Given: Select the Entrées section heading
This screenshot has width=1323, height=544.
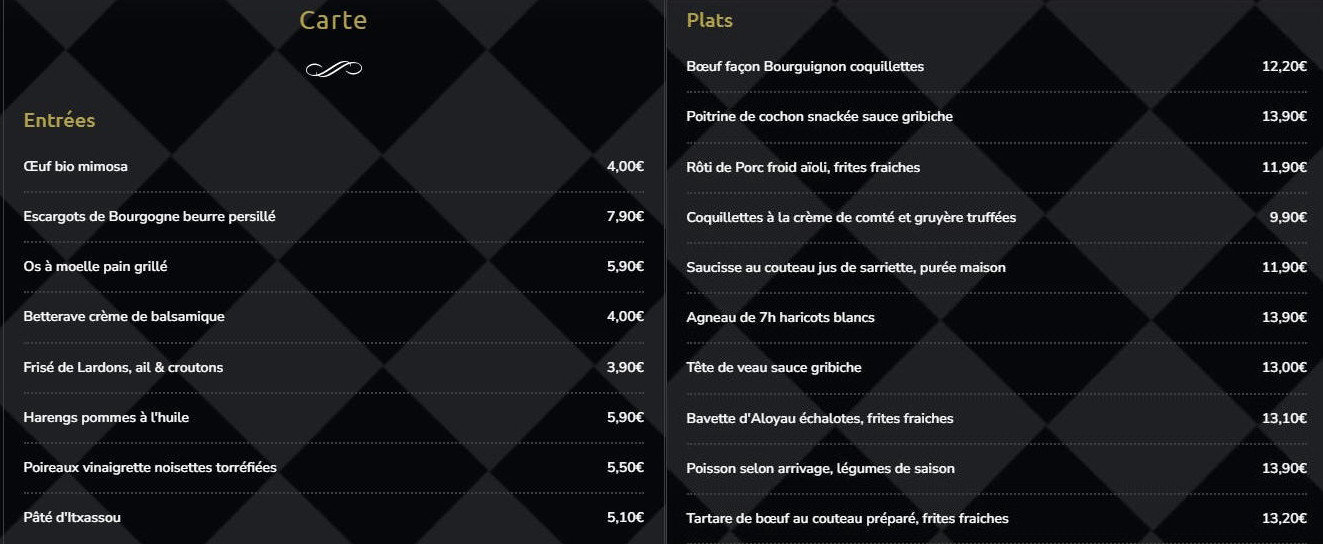Looking at the screenshot, I should point(59,120).
